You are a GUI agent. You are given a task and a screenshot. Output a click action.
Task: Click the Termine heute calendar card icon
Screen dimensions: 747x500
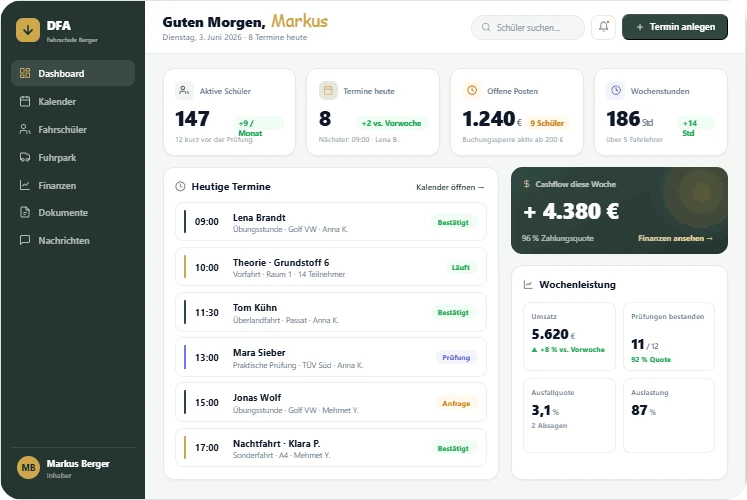328,90
